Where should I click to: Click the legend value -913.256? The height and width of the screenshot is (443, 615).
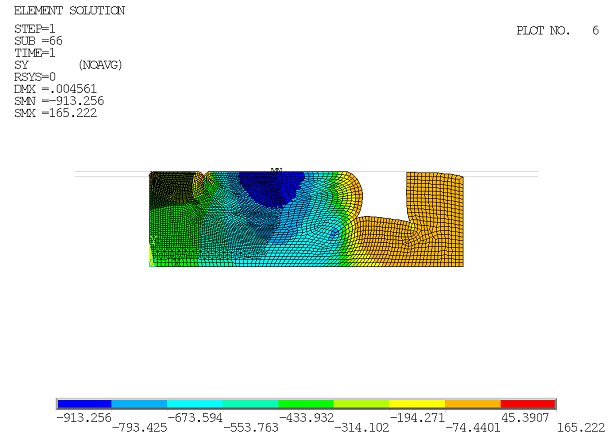84,418
